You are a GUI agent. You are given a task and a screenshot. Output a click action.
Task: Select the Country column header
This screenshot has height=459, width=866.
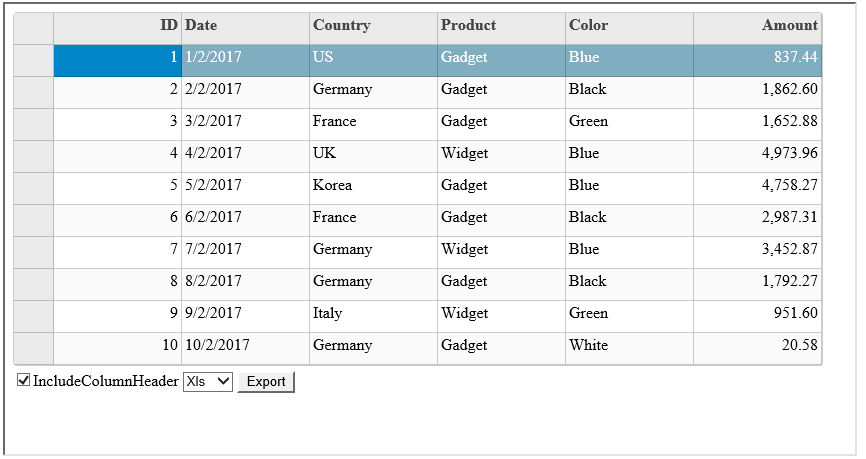point(373,27)
